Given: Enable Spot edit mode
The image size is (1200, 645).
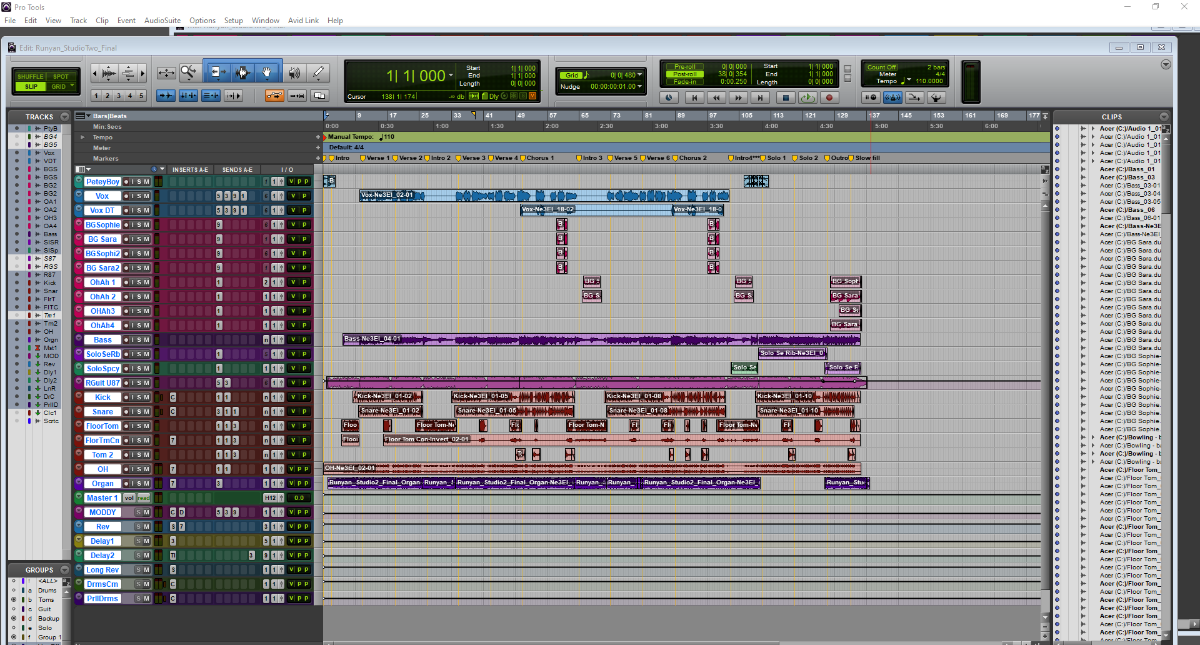Looking at the screenshot, I should (61, 77).
